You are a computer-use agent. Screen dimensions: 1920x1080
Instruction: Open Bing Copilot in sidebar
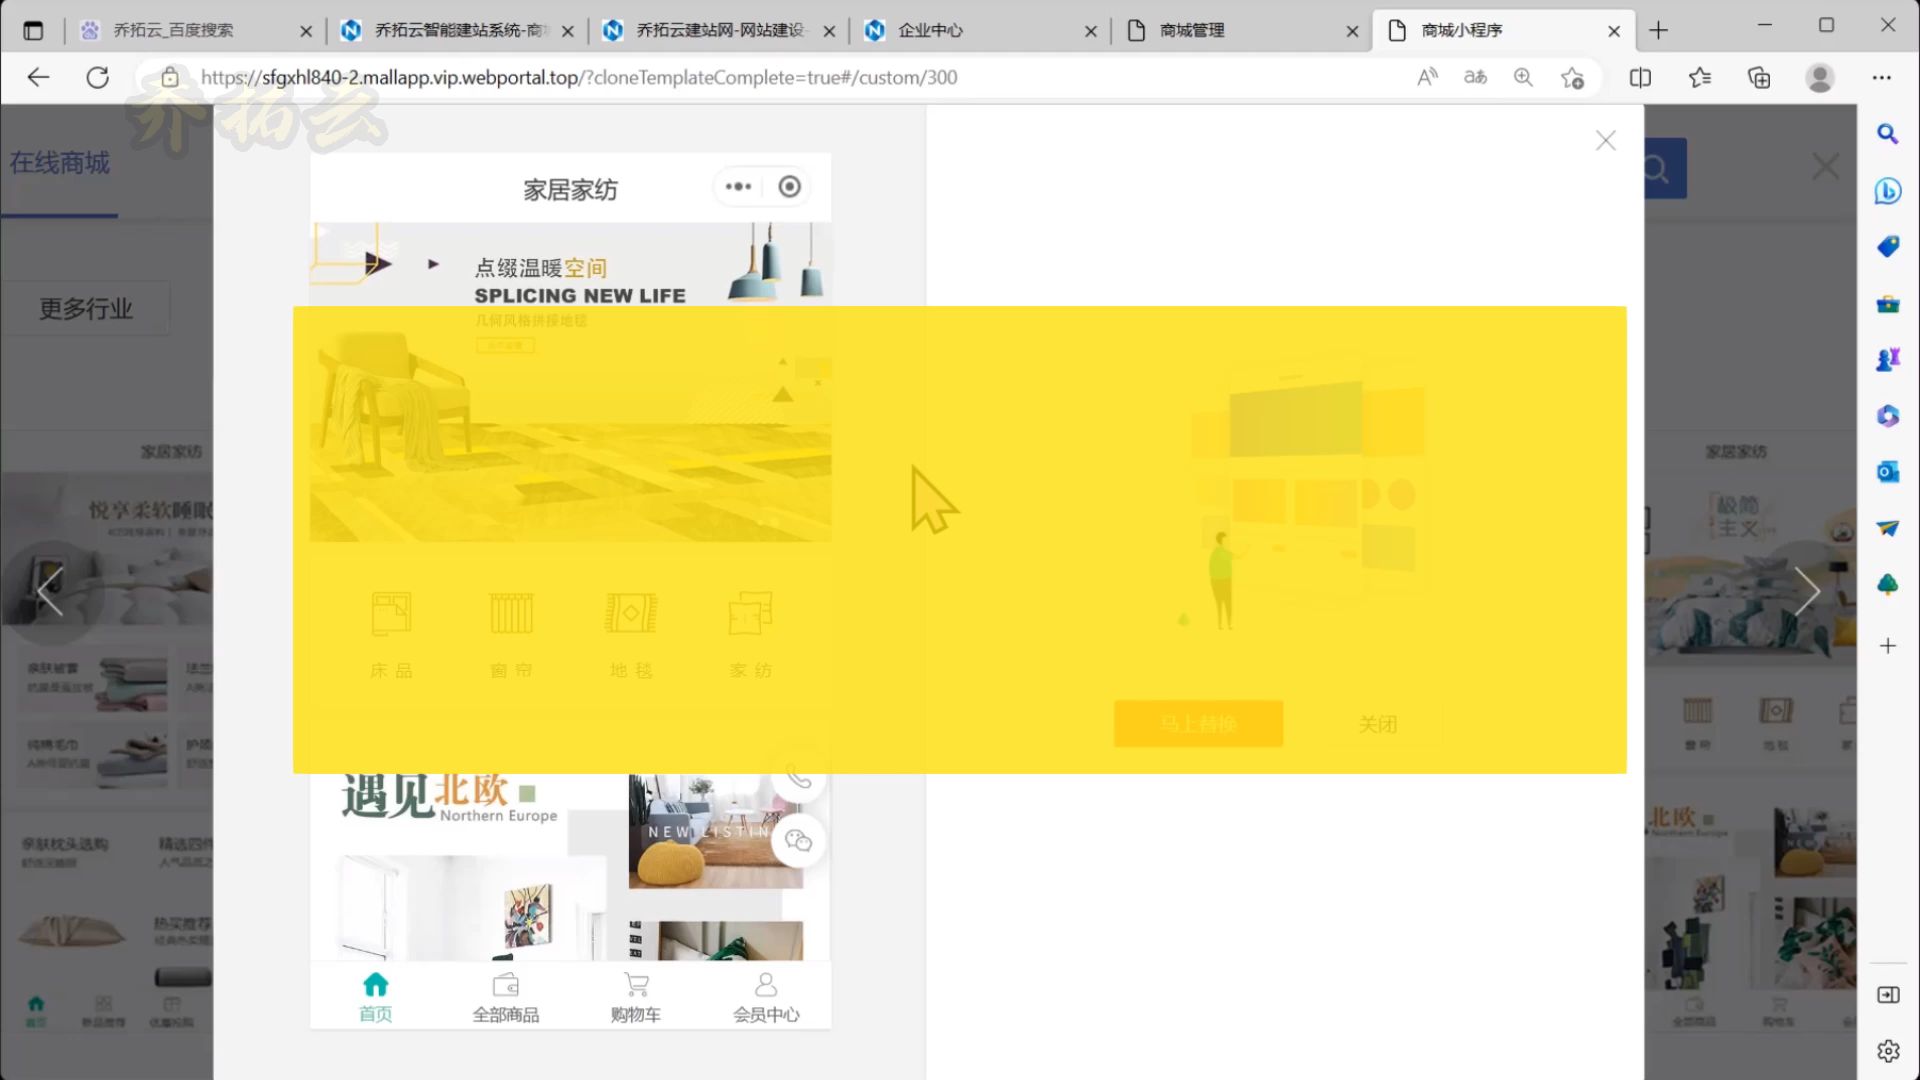[1888, 190]
